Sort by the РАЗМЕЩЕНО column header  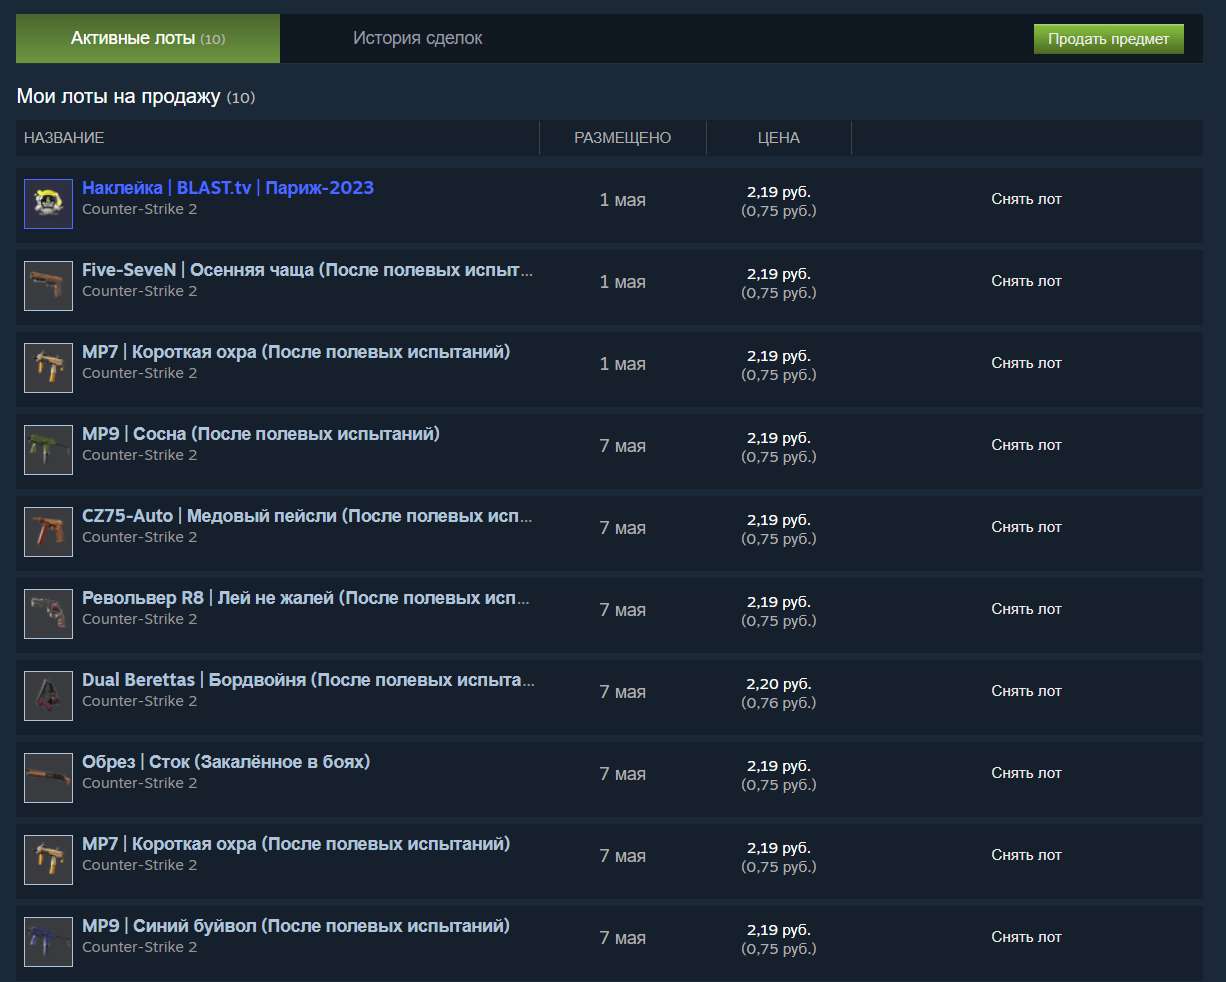(623, 138)
